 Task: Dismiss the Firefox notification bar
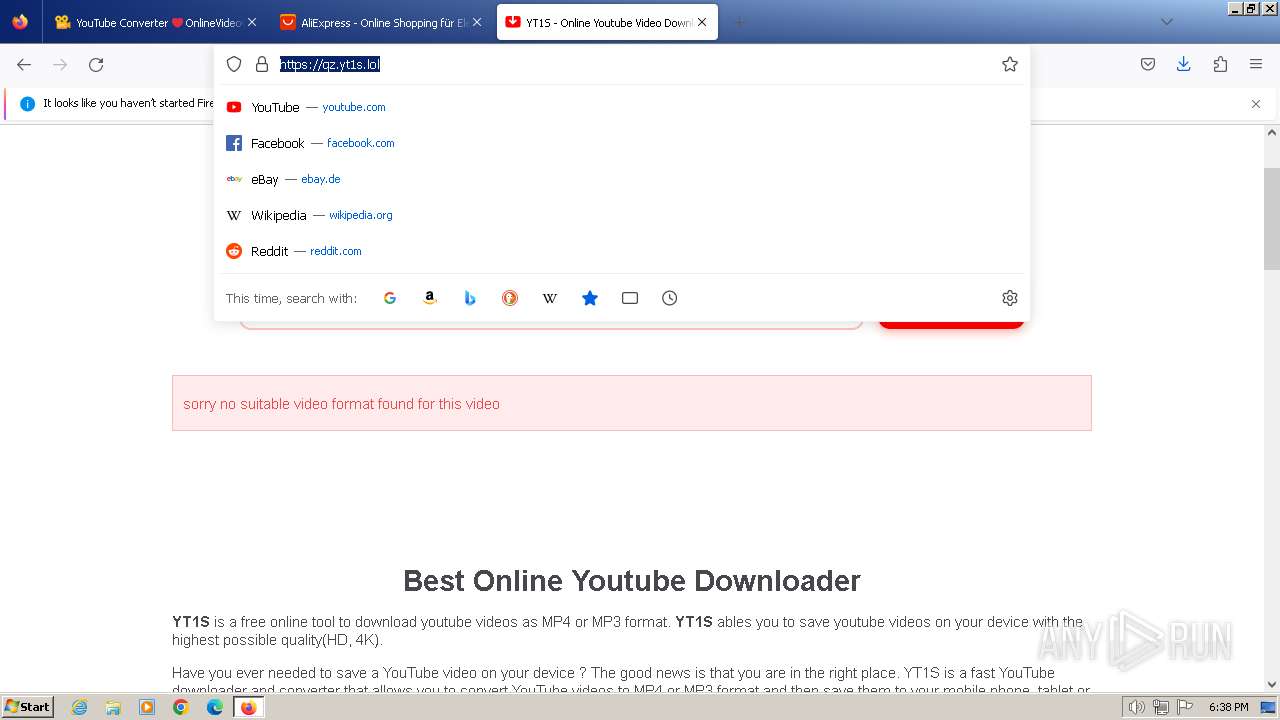1256,104
